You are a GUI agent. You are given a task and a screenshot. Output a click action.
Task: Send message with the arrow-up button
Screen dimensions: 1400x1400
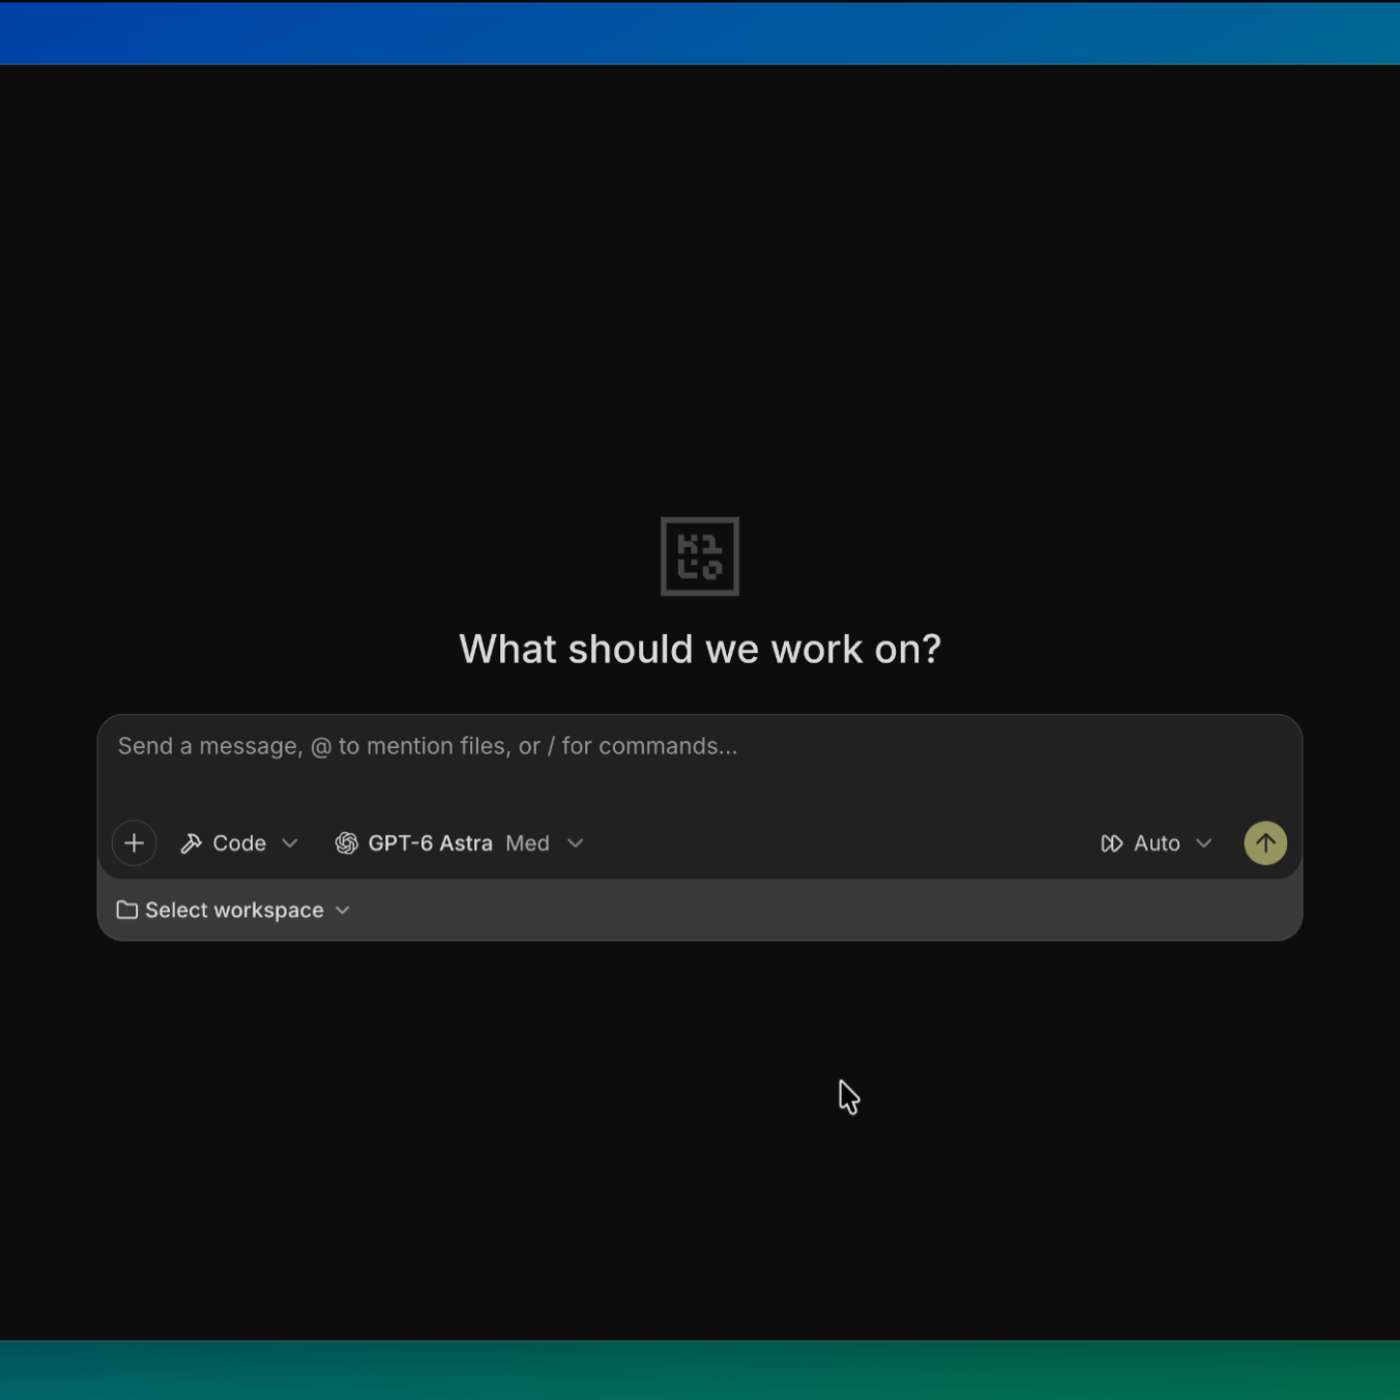click(1265, 843)
